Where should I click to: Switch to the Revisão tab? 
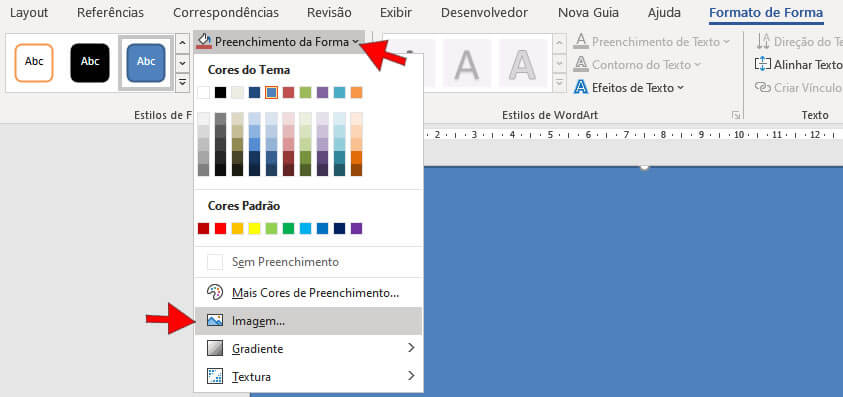coord(329,12)
